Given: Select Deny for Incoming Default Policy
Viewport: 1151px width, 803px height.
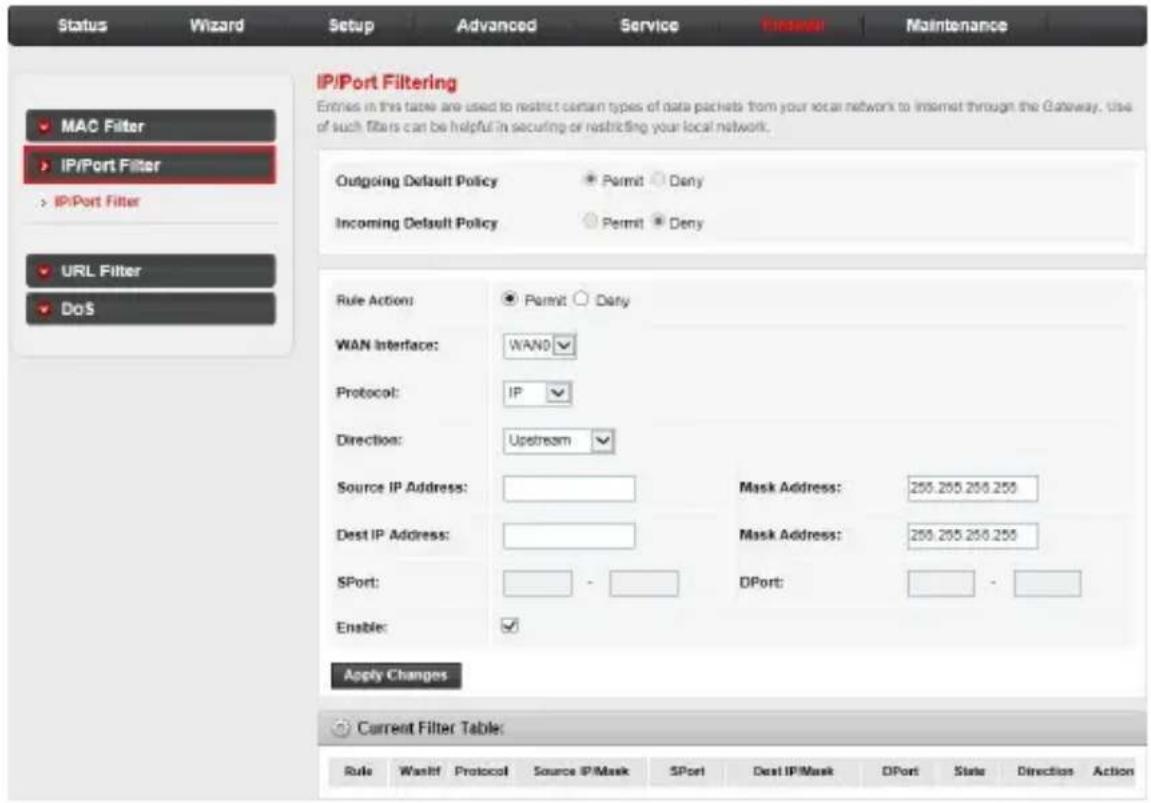Looking at the screenshot, I should tap(658, 221).
